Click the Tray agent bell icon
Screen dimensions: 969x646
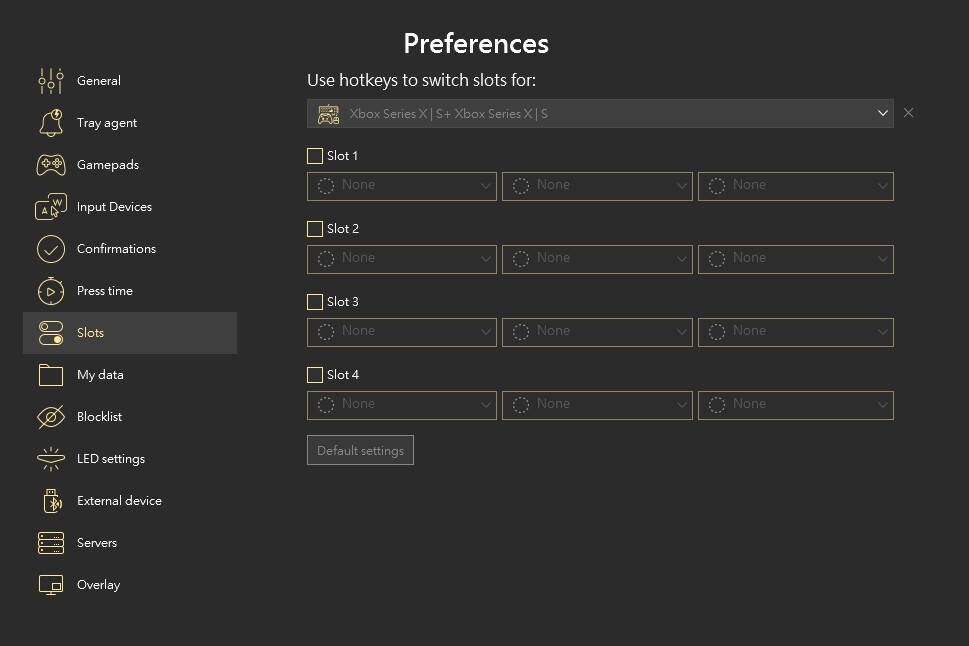[x=50, y=123]
